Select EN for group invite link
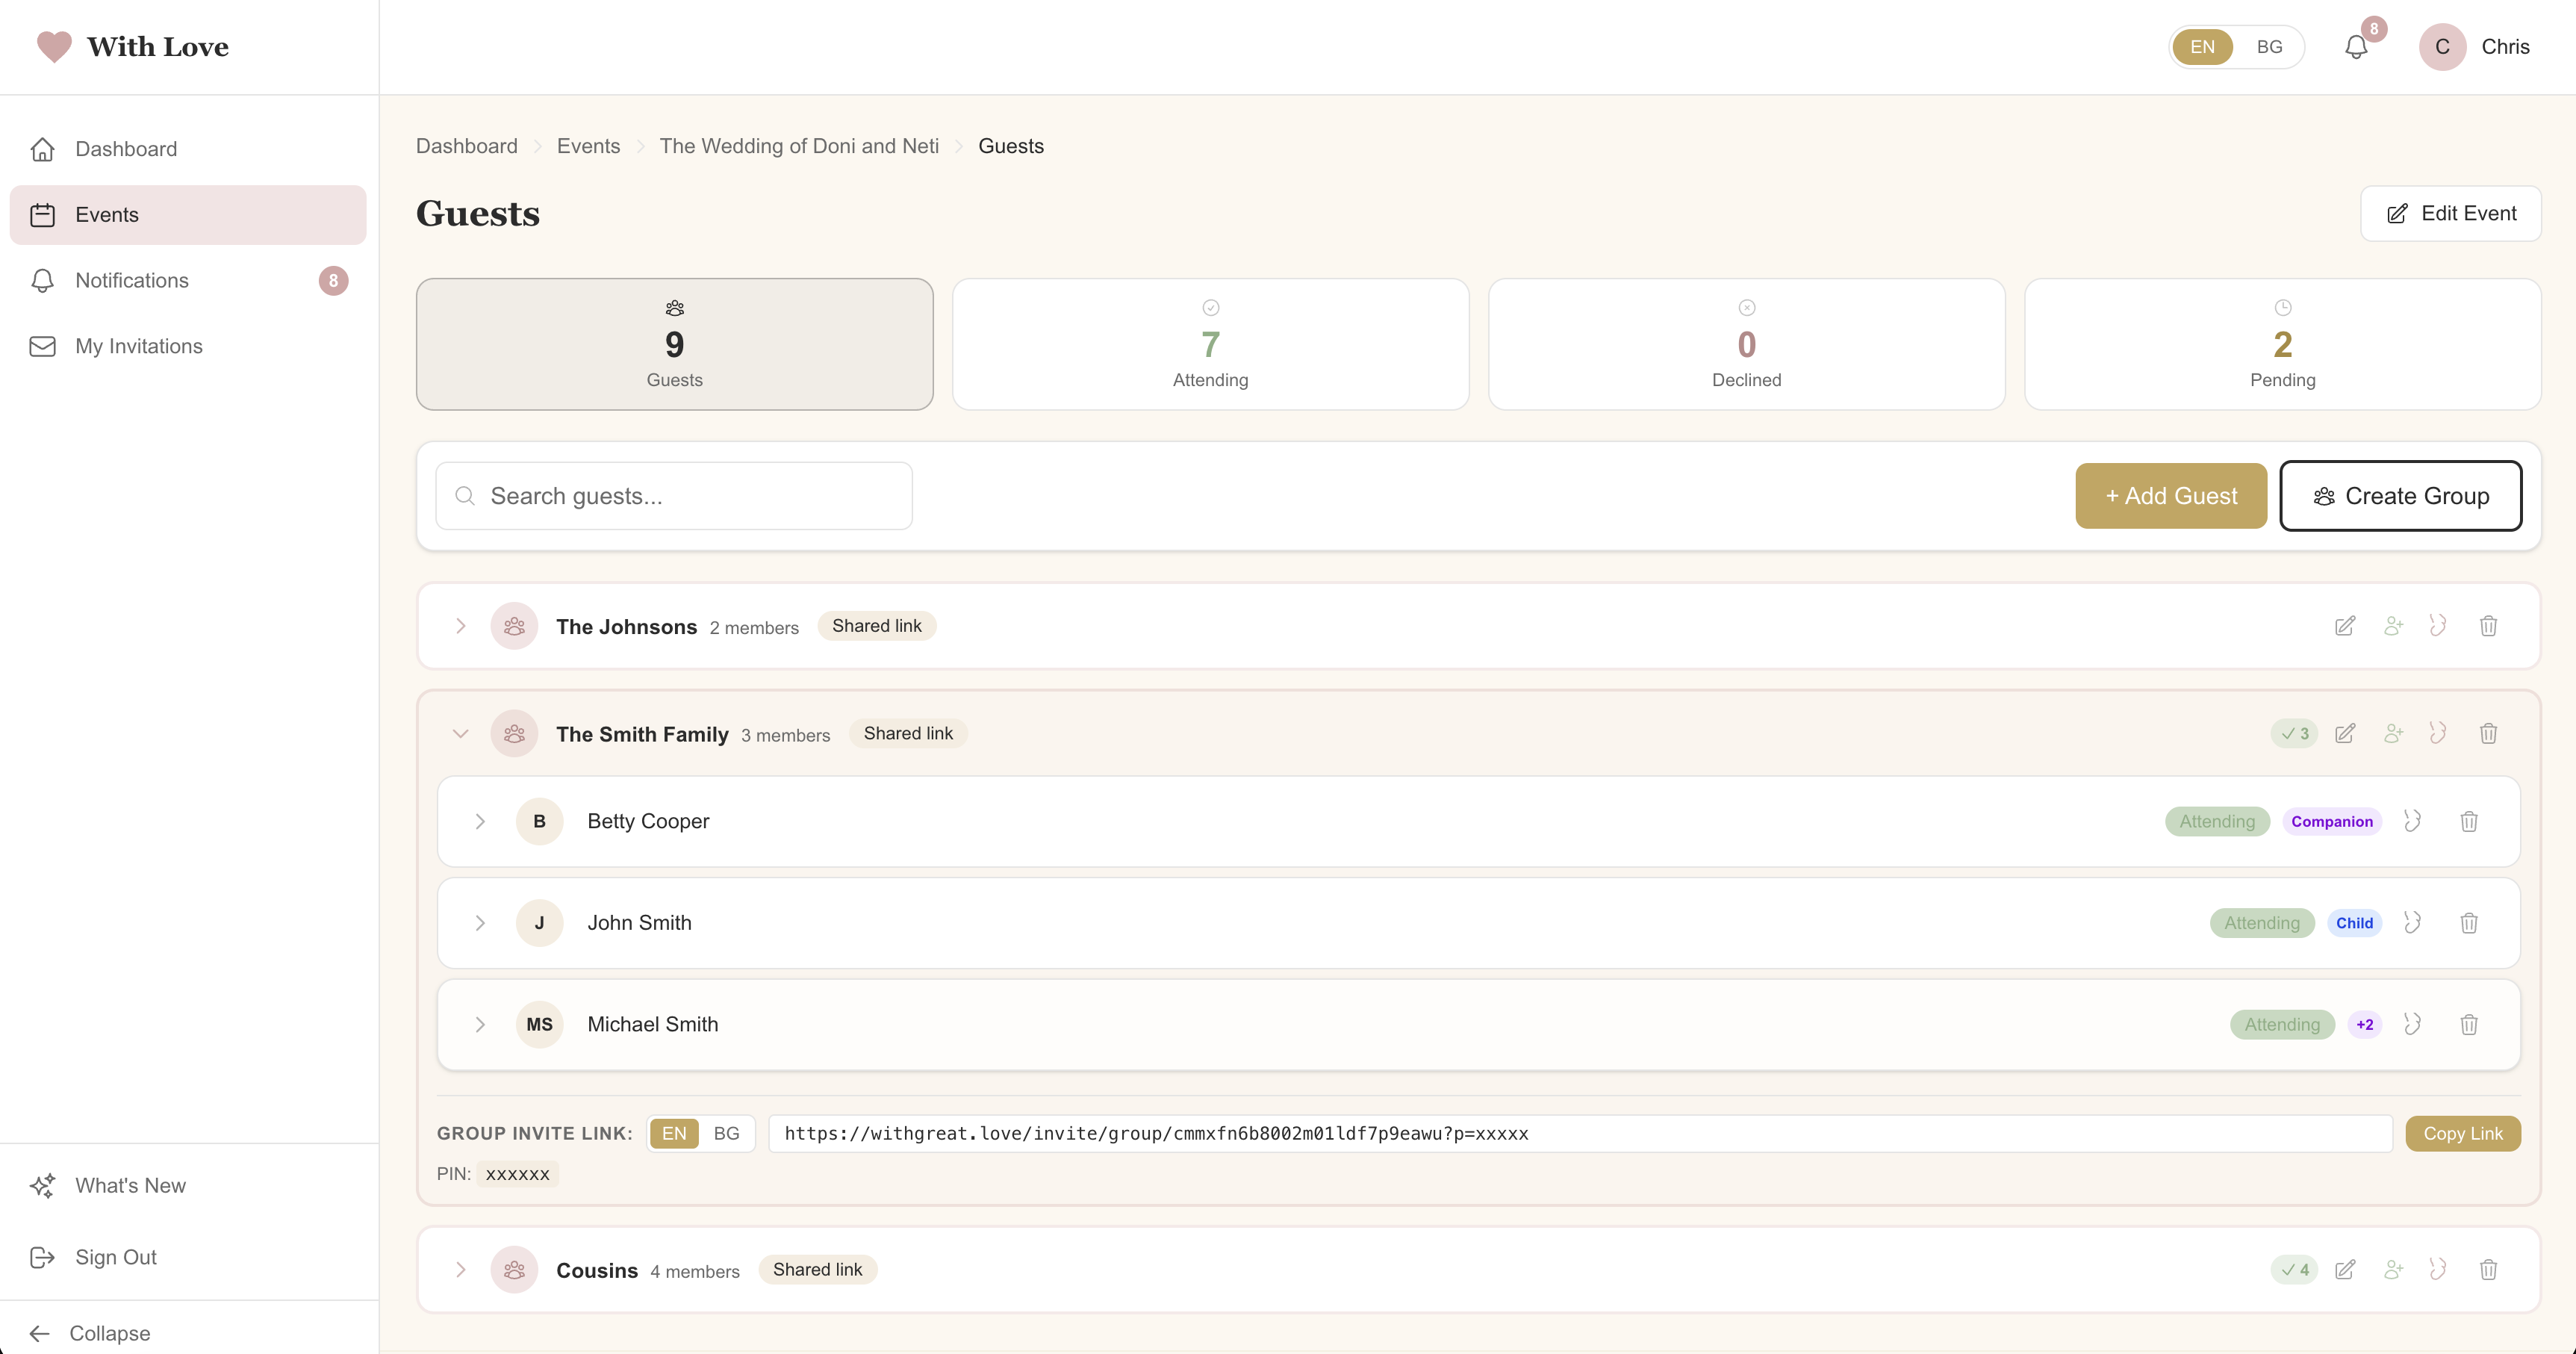Image resolution: width=2576 pixels, height=1354 pixels. tap(674, 1133)
